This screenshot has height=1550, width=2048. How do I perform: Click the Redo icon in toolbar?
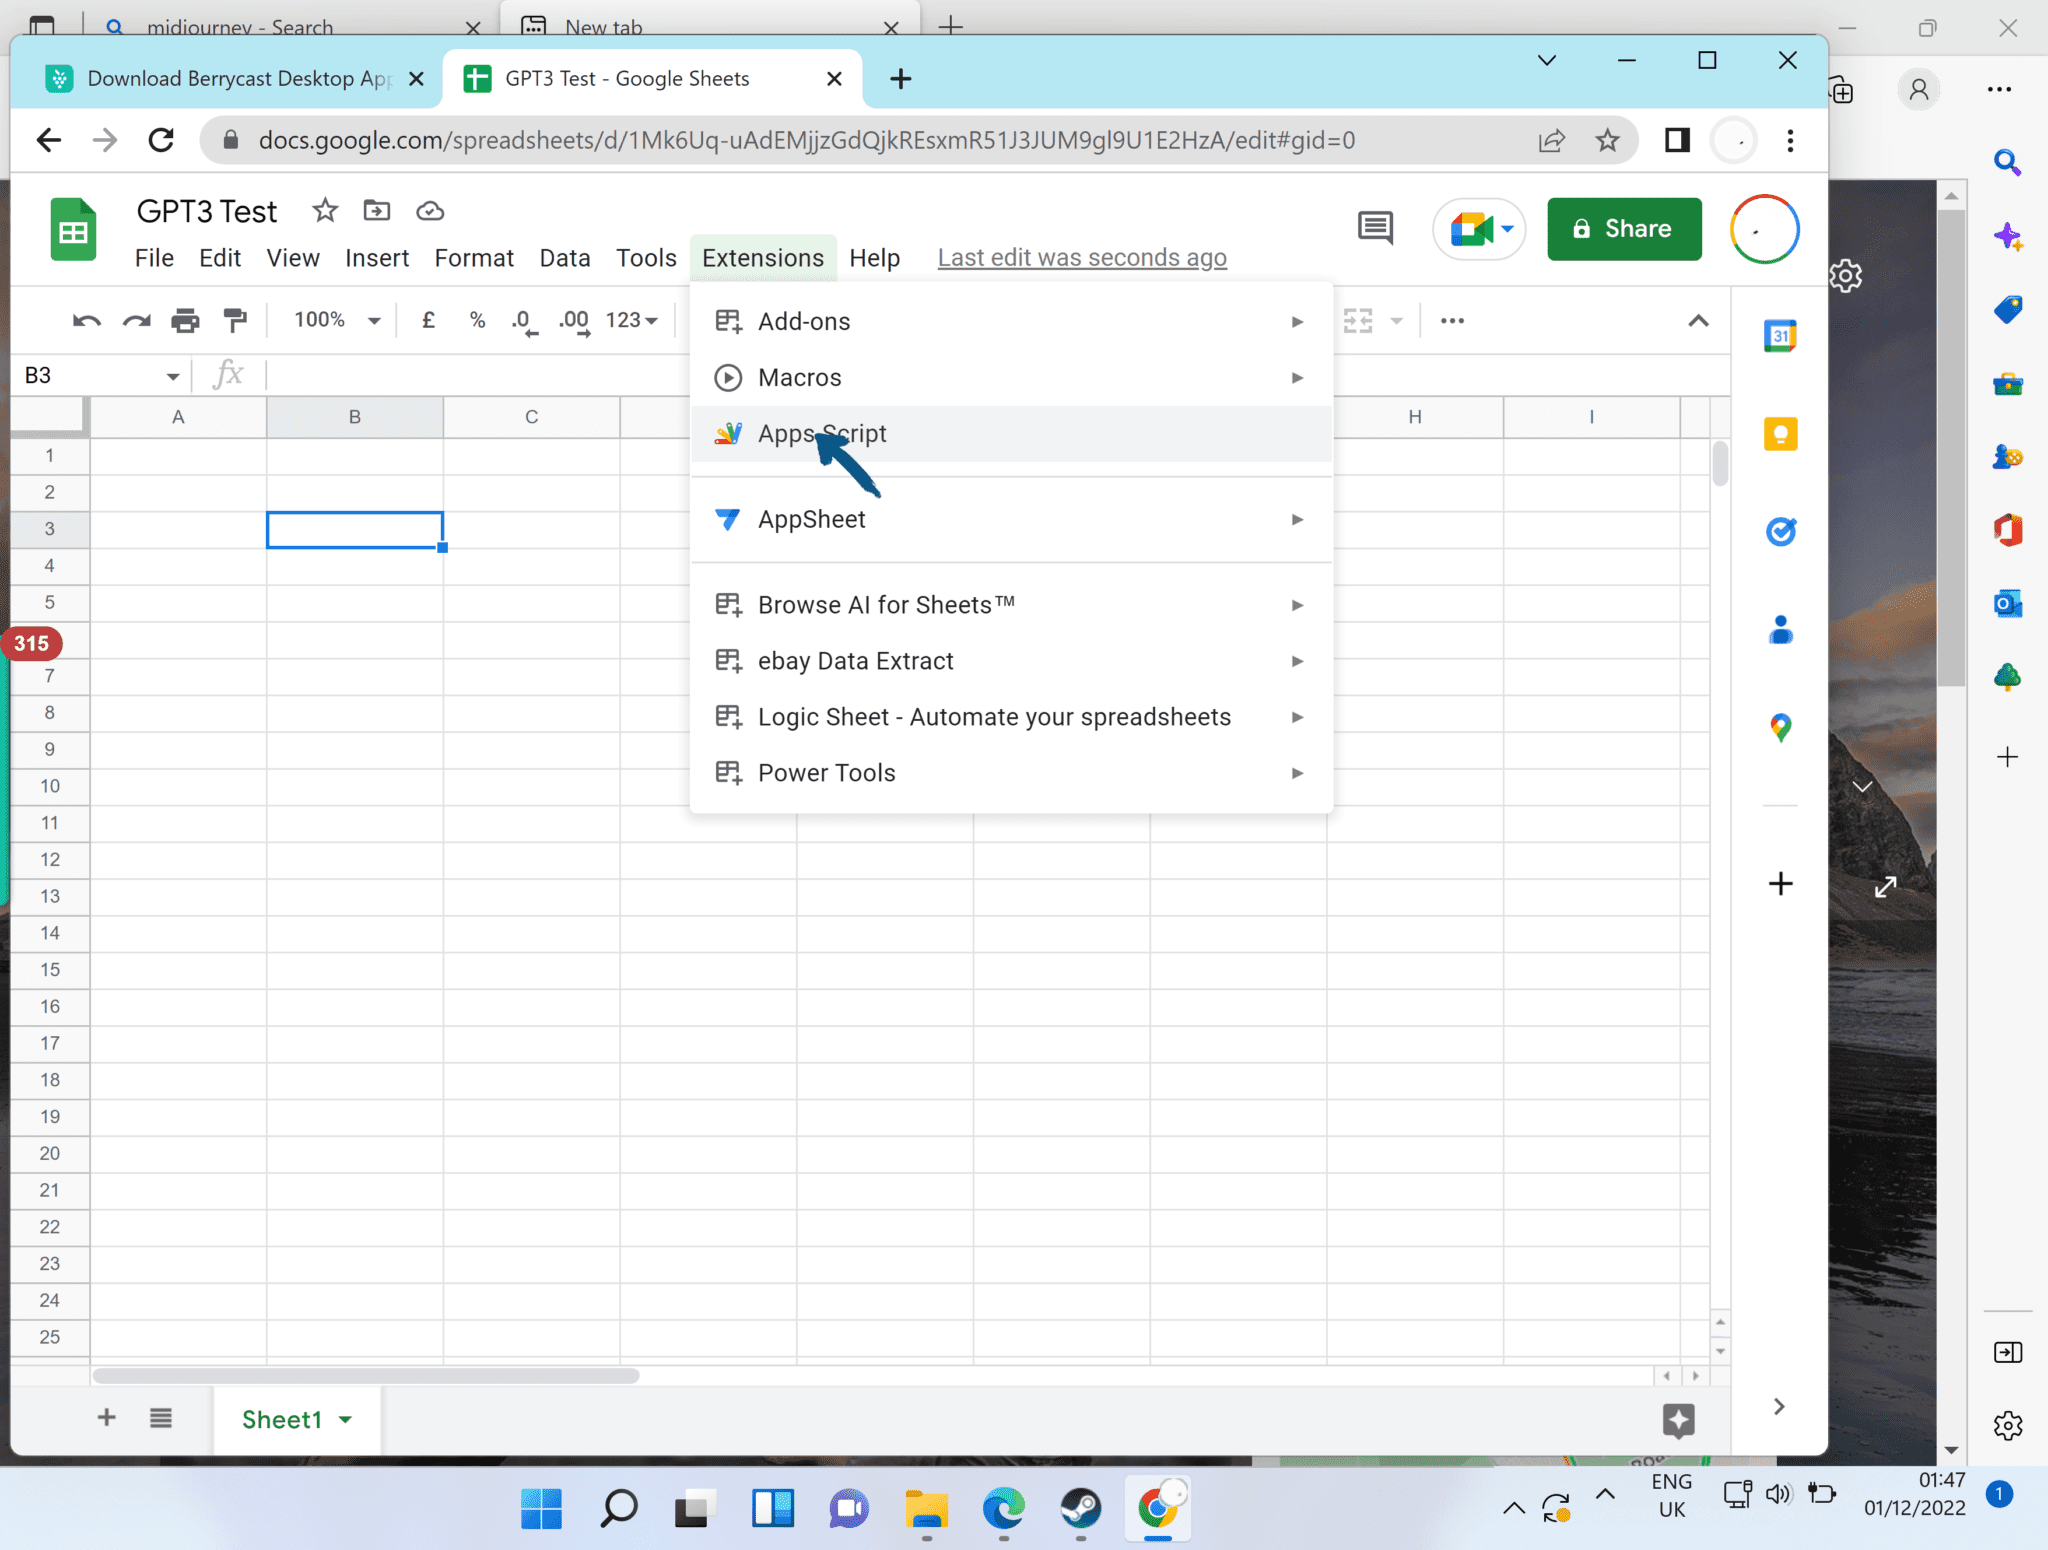click(x=136, y=320)
